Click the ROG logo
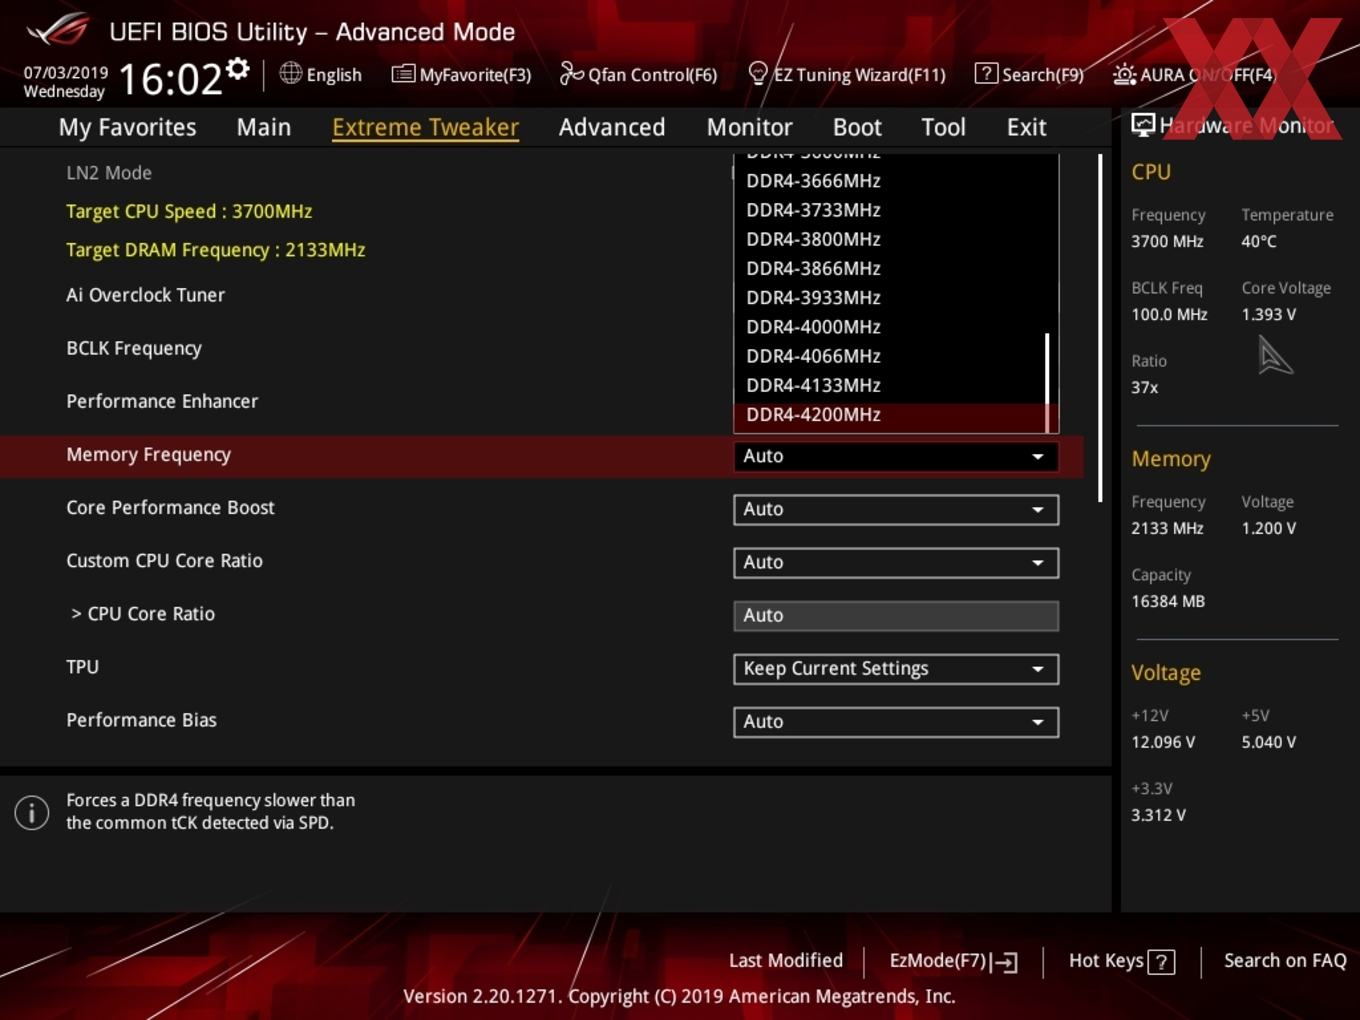Screen dimensions: 1360x1020 [x=57, y=29]
